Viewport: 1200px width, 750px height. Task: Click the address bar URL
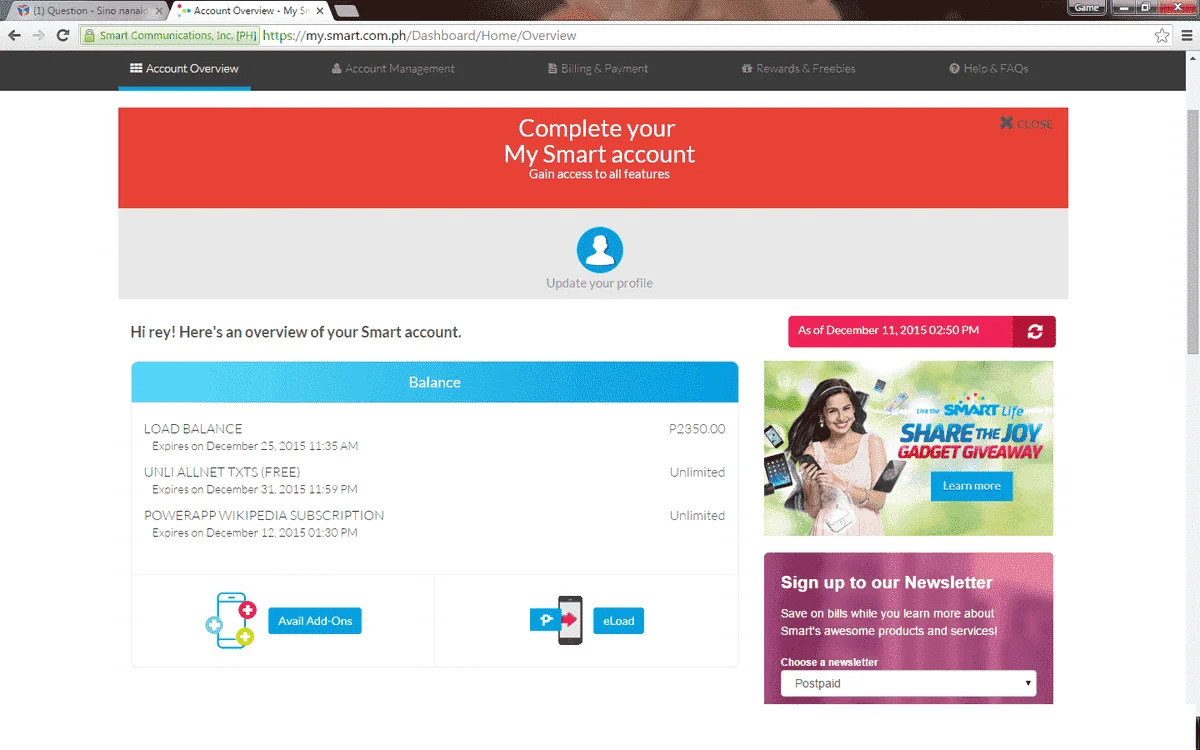point(420,35)
